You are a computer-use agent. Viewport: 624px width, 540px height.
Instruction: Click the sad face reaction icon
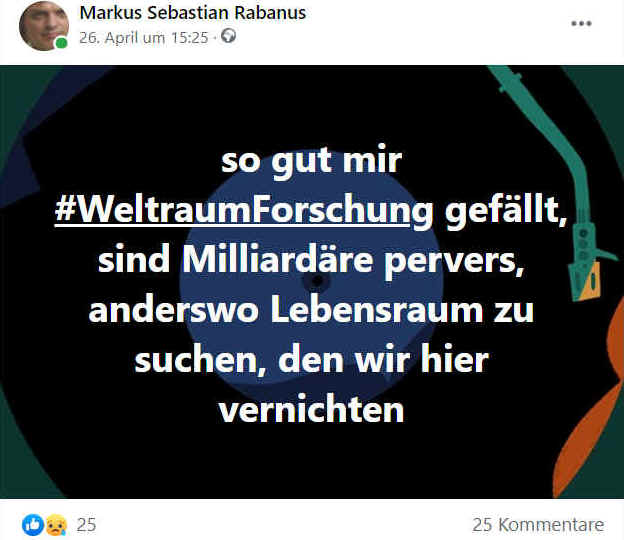[56, 525]
